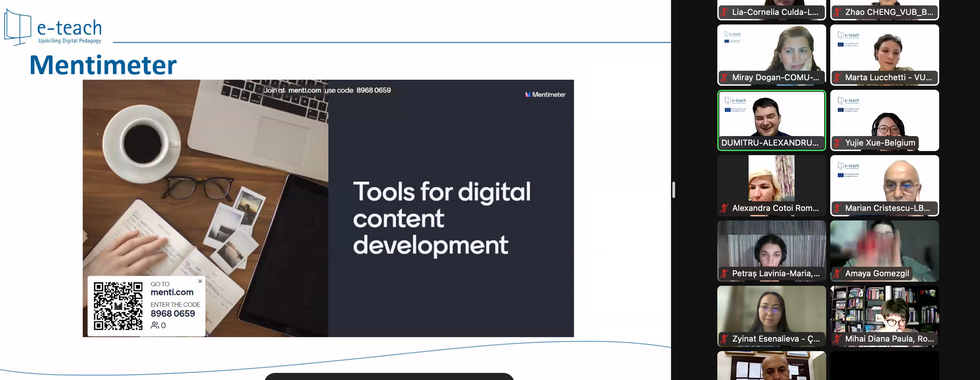
Task: Select Mihai Diana Paula video tile
Action: coord(884,316)
